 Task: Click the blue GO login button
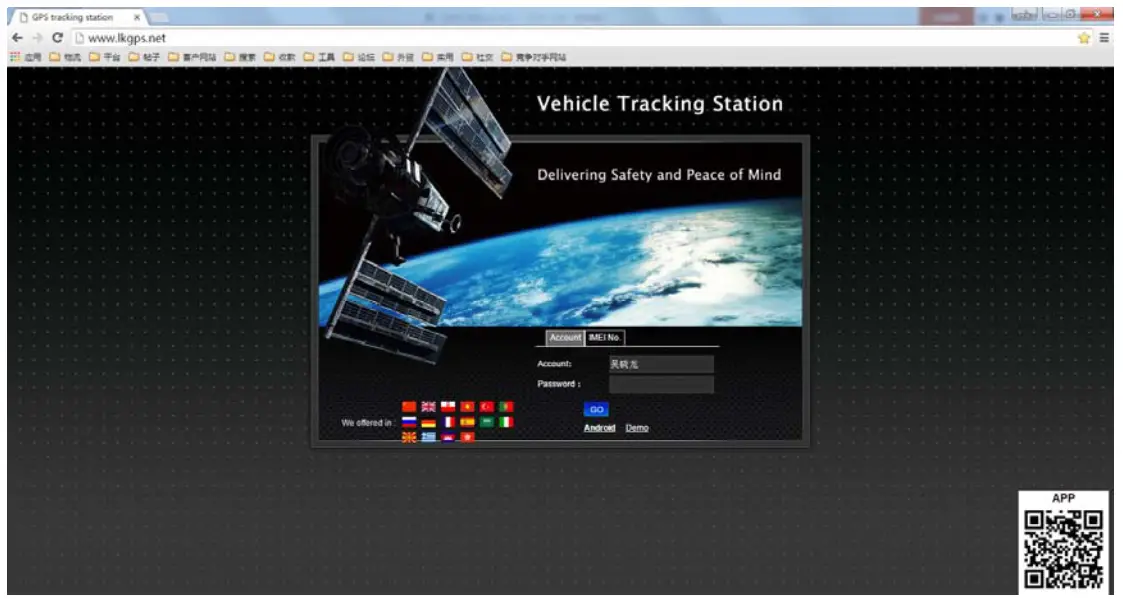pyautogui.click(x=596, y=410)
